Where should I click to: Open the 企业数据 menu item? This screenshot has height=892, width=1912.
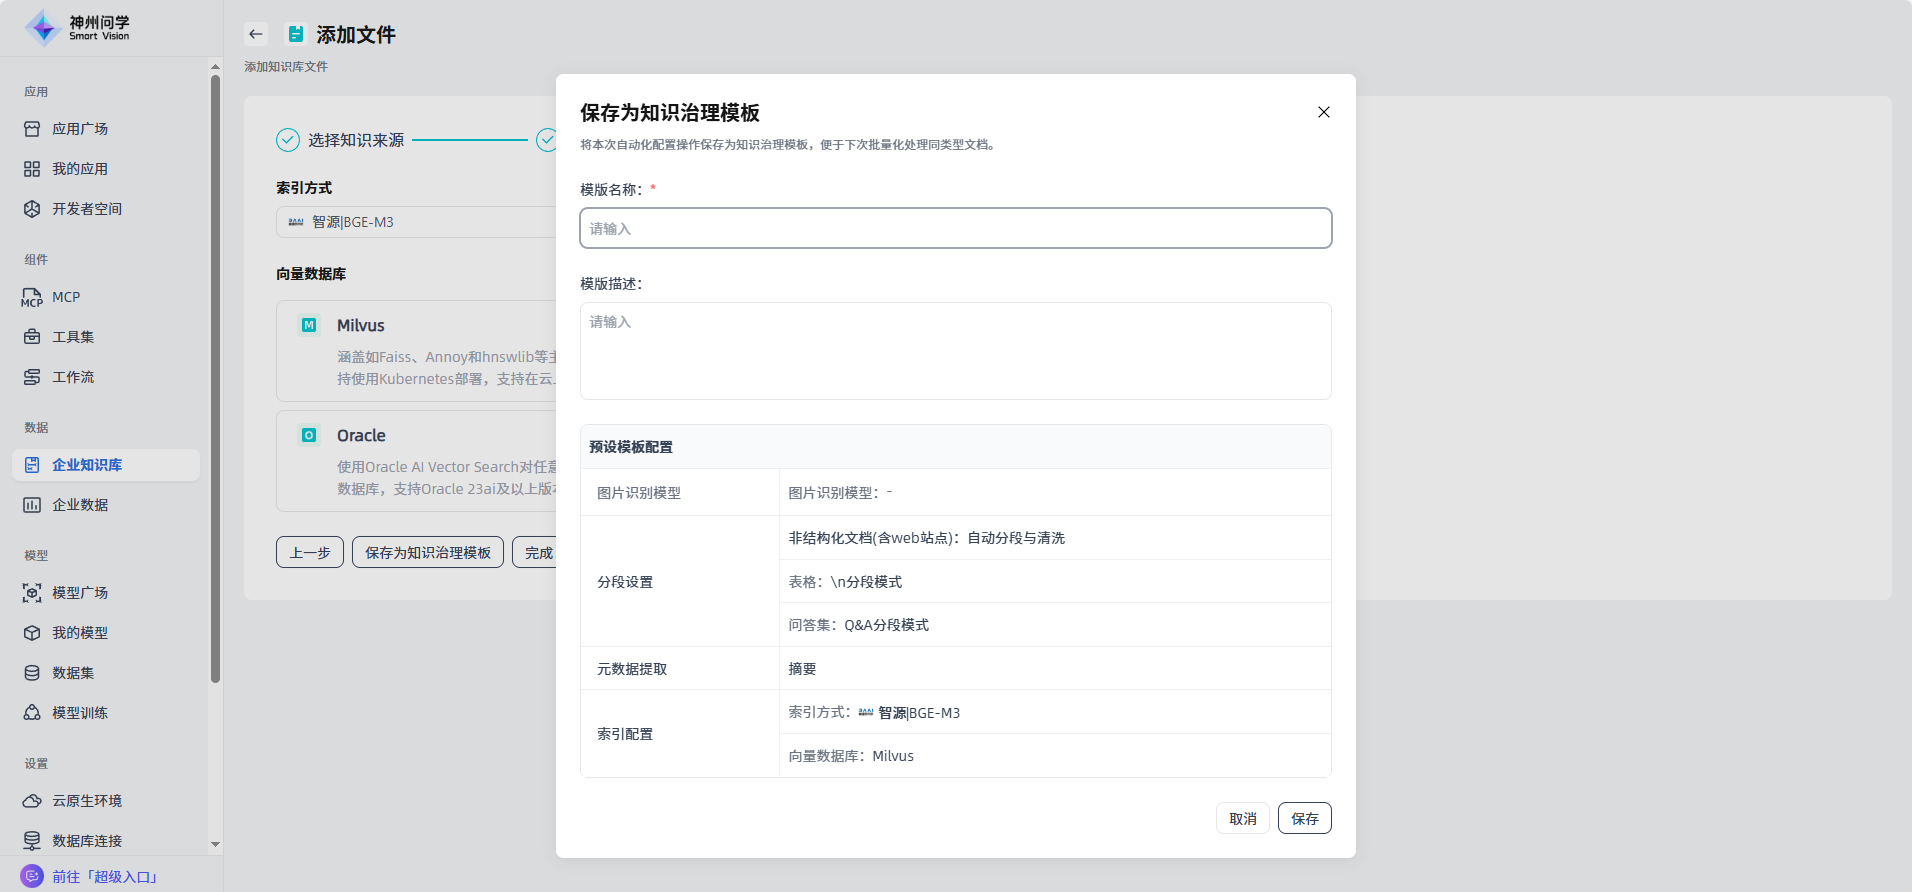pos(80,505)
